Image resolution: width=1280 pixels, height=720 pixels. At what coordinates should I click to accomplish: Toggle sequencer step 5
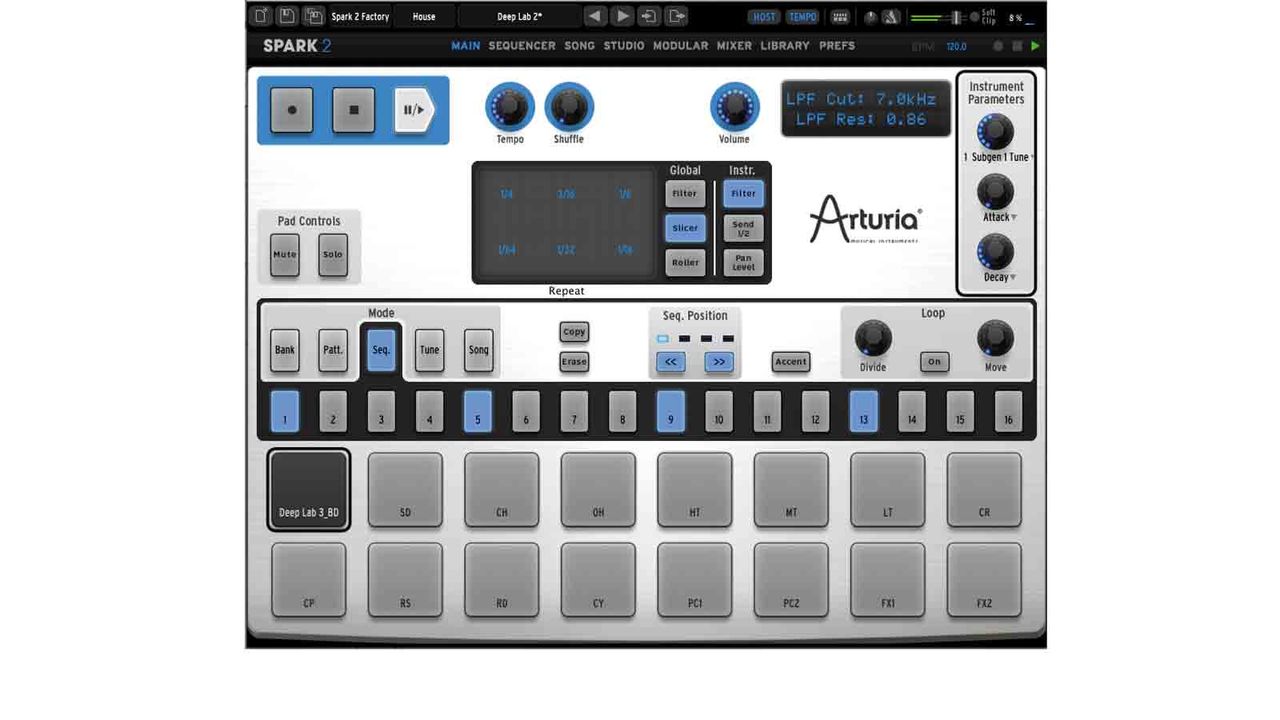click(x=477, y=411)
